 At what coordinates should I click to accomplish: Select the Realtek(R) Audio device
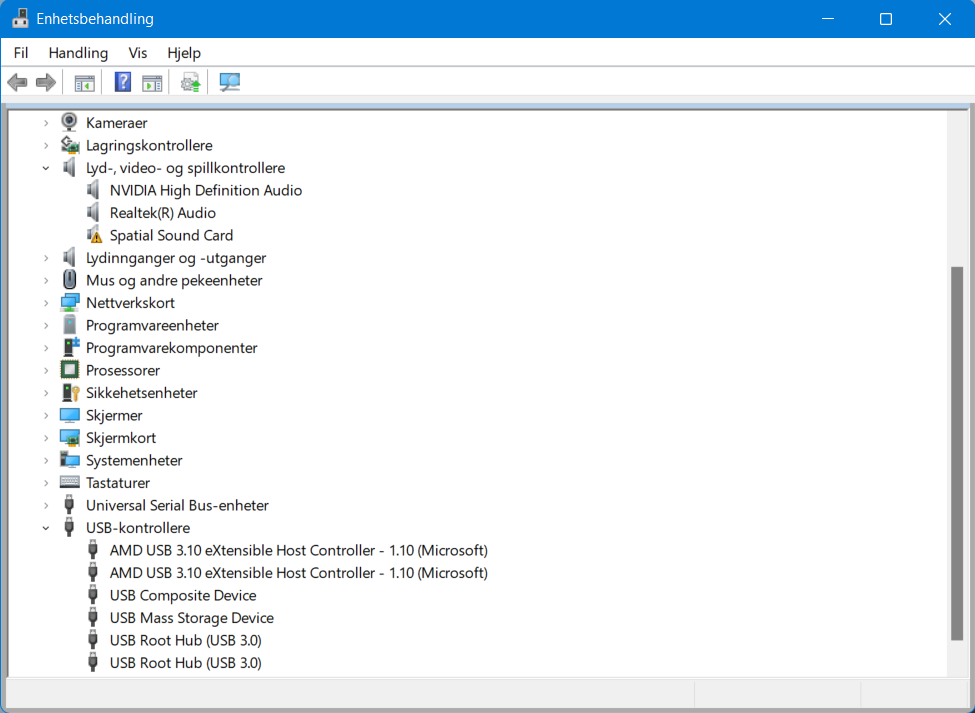click(163, 212)
